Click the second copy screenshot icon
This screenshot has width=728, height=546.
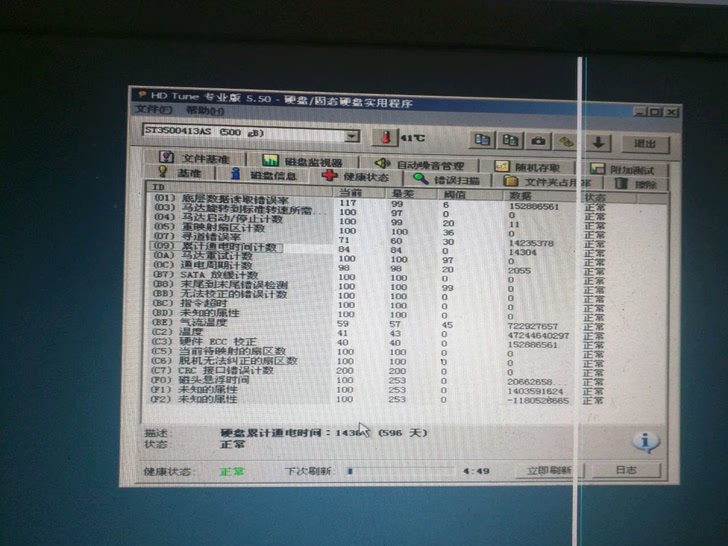pos(510,140)
